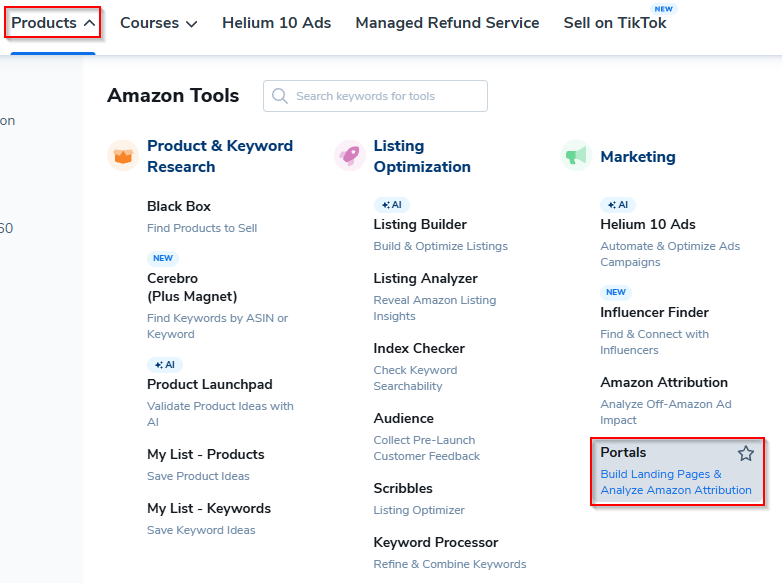This screenshot has height=583, width=782.
Task: Select the Amazon Attribution tool
Action: [x=664, y=382]
